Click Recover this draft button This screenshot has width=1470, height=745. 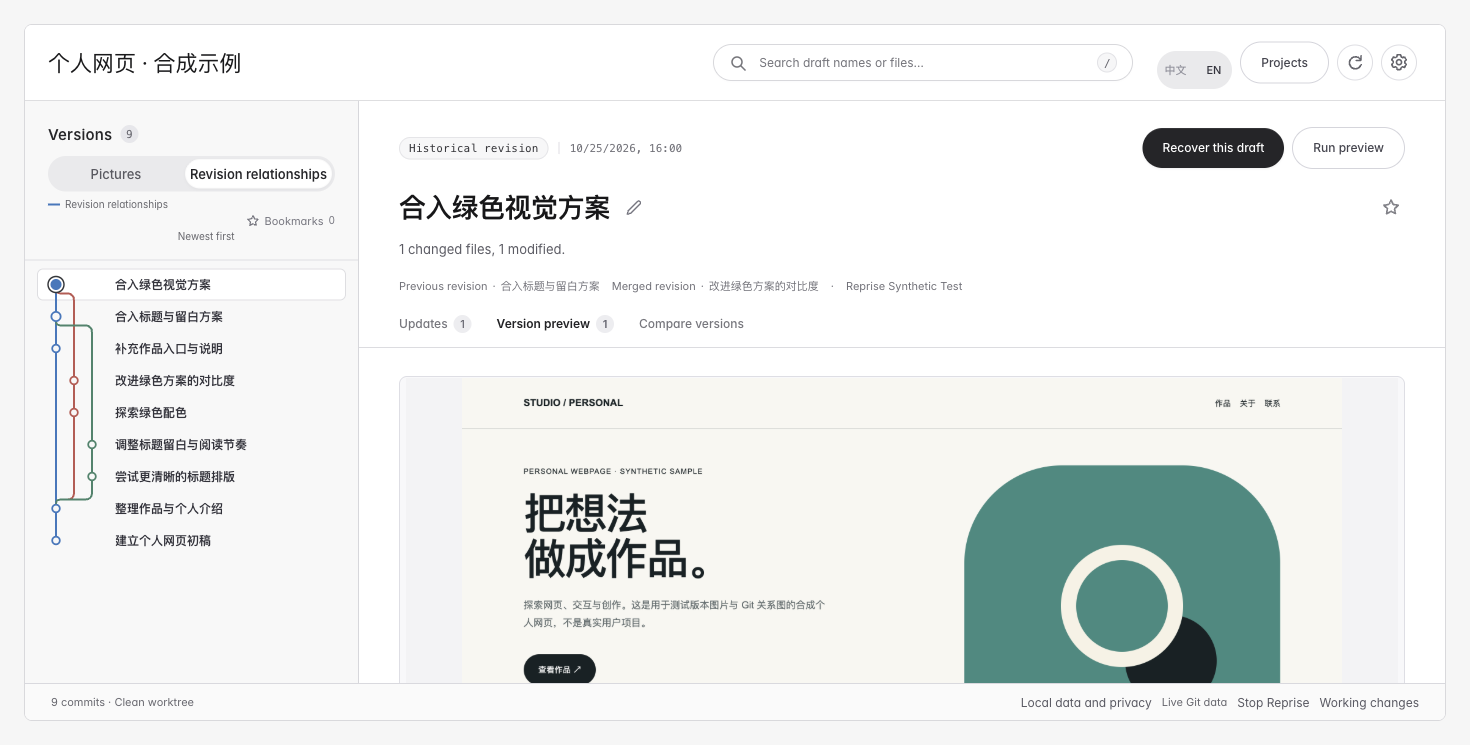[1213, 148]
